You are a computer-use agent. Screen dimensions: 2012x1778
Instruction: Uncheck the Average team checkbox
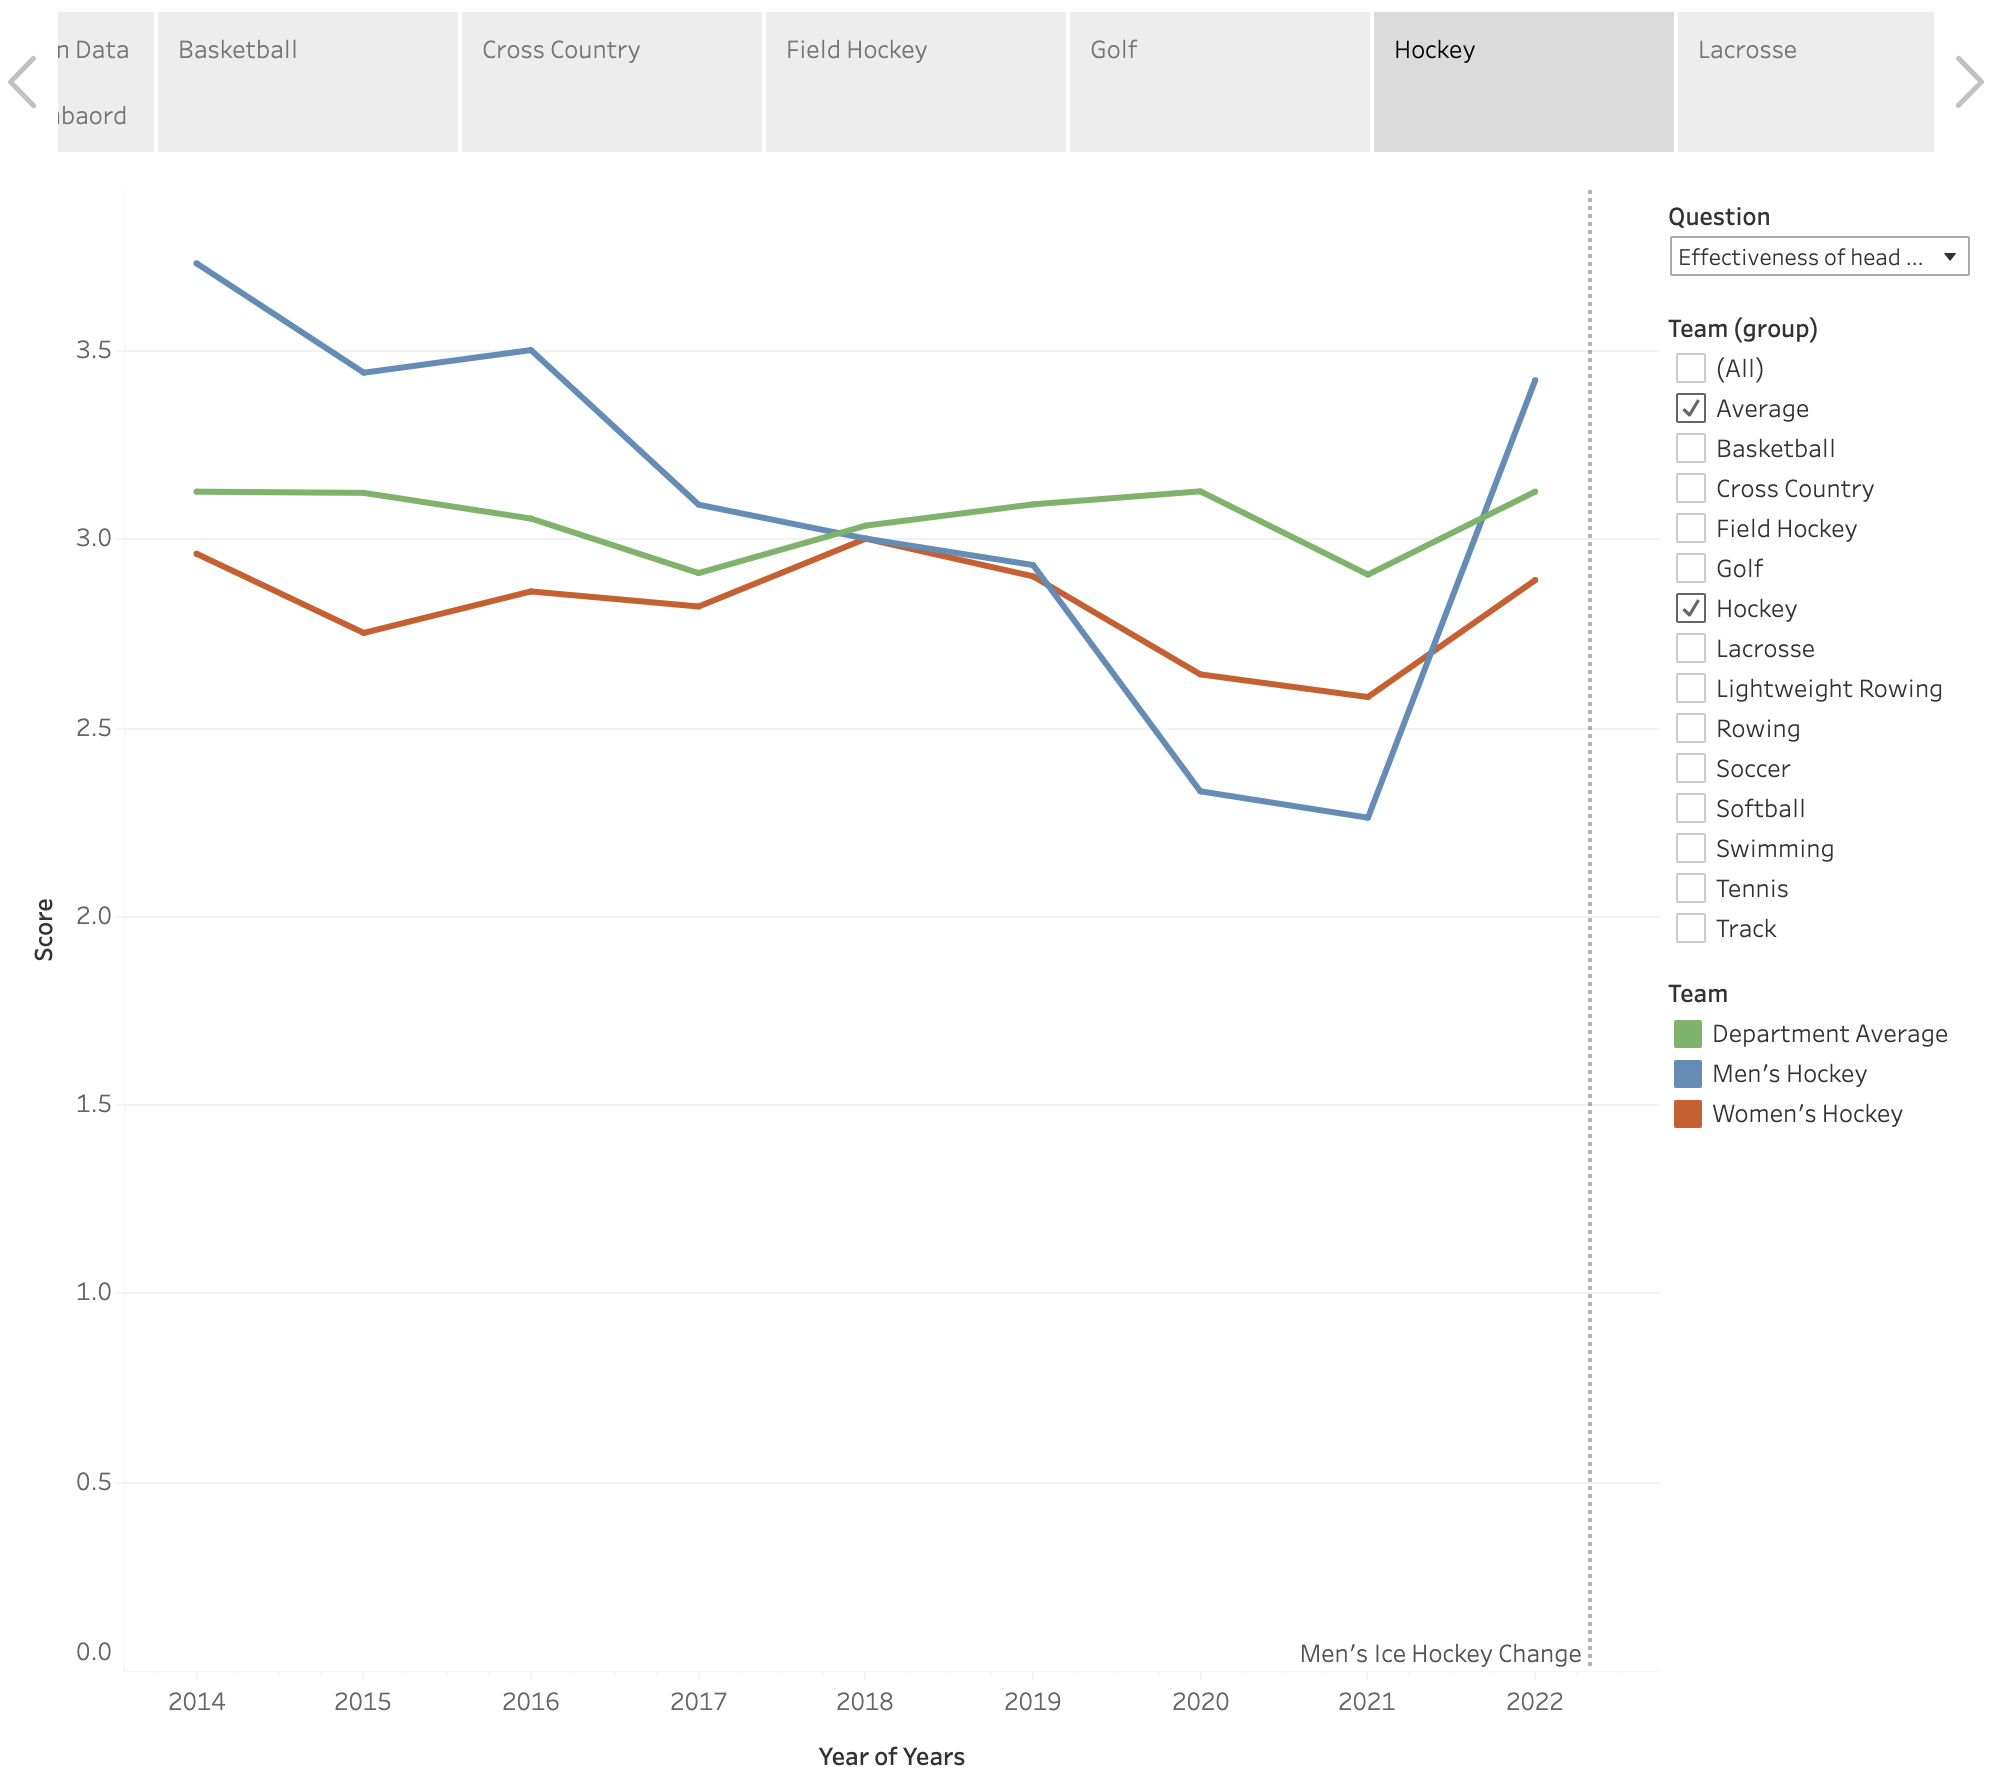point(1690,408)
